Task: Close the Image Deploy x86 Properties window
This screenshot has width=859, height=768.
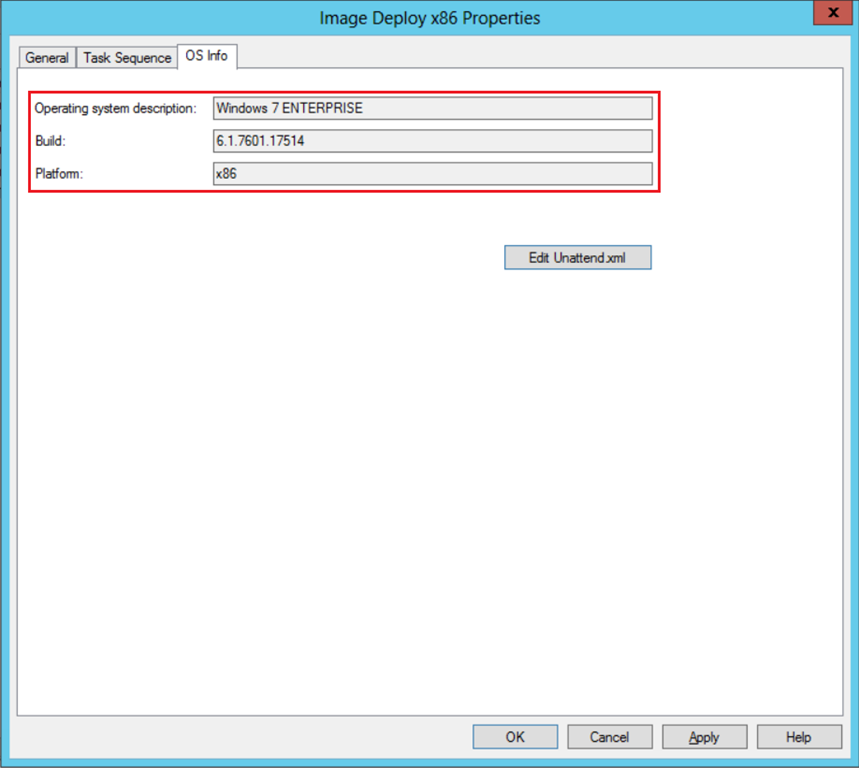Action: [829, 15]
